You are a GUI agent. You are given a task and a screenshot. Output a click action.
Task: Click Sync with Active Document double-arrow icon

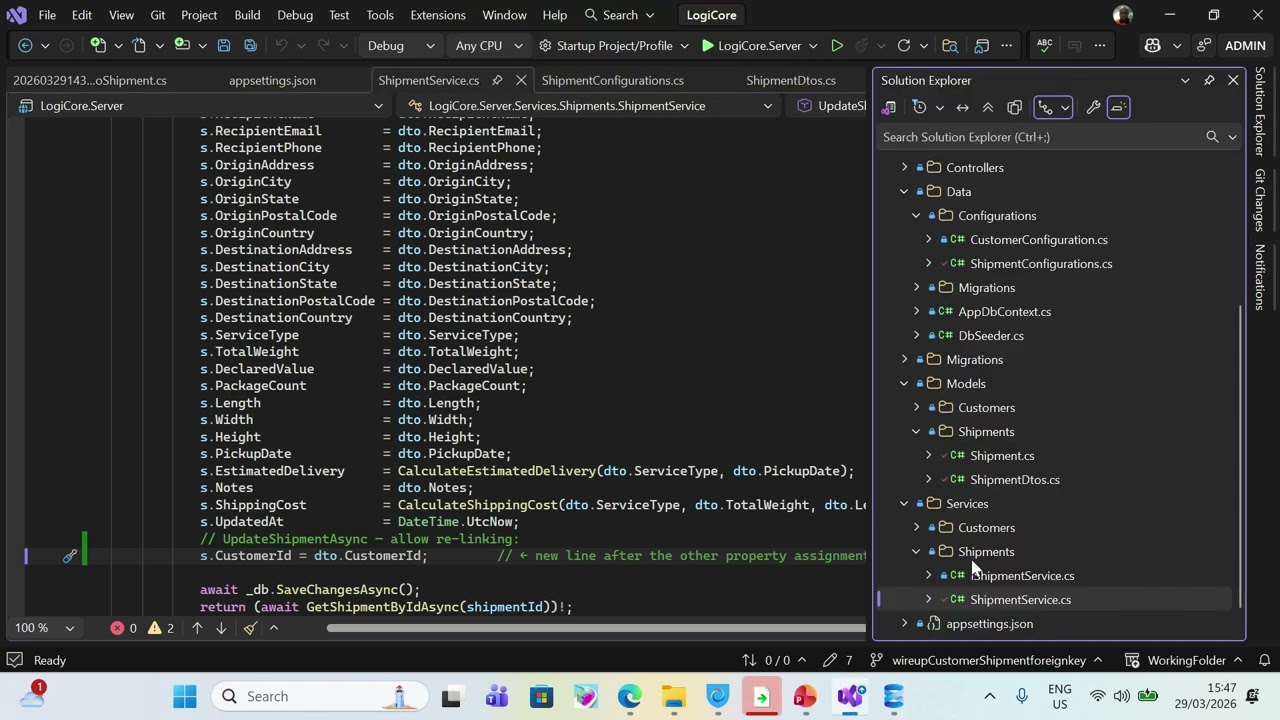[962, 107]
